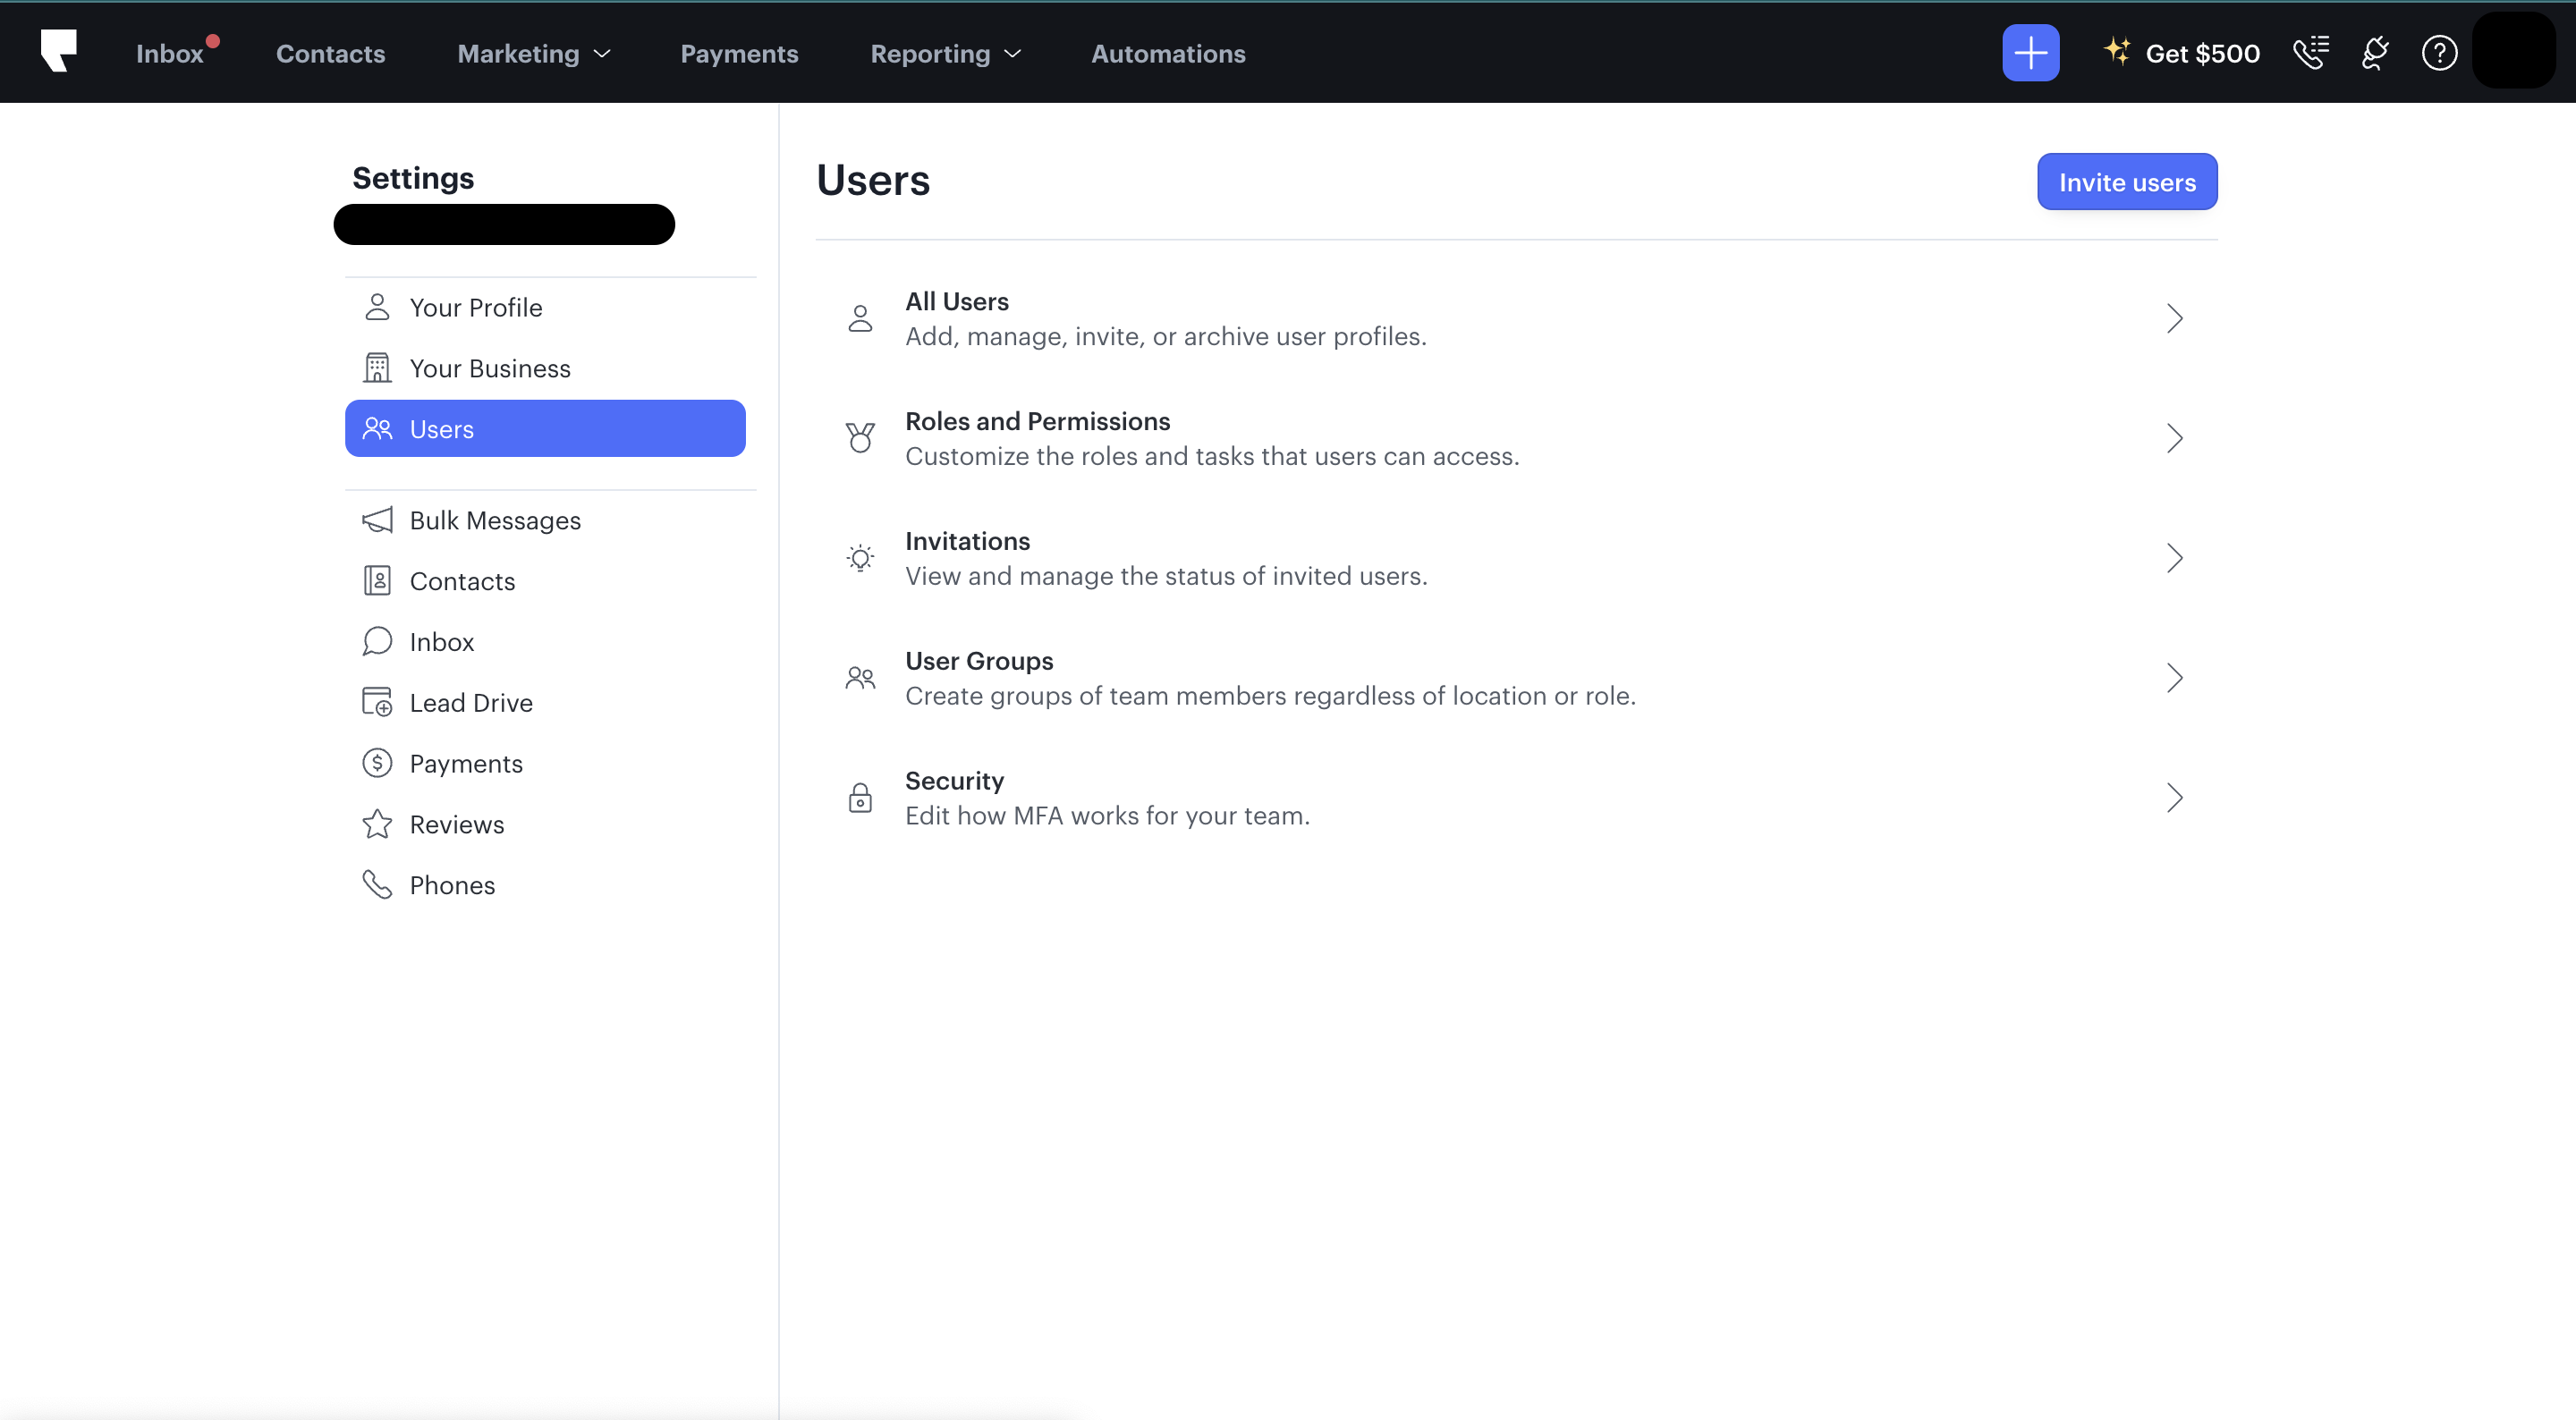Viewport: 2576px width, 1420px height.
Task: Open the phone calls icon in top bar
Action: click(x=2311, y=53)
